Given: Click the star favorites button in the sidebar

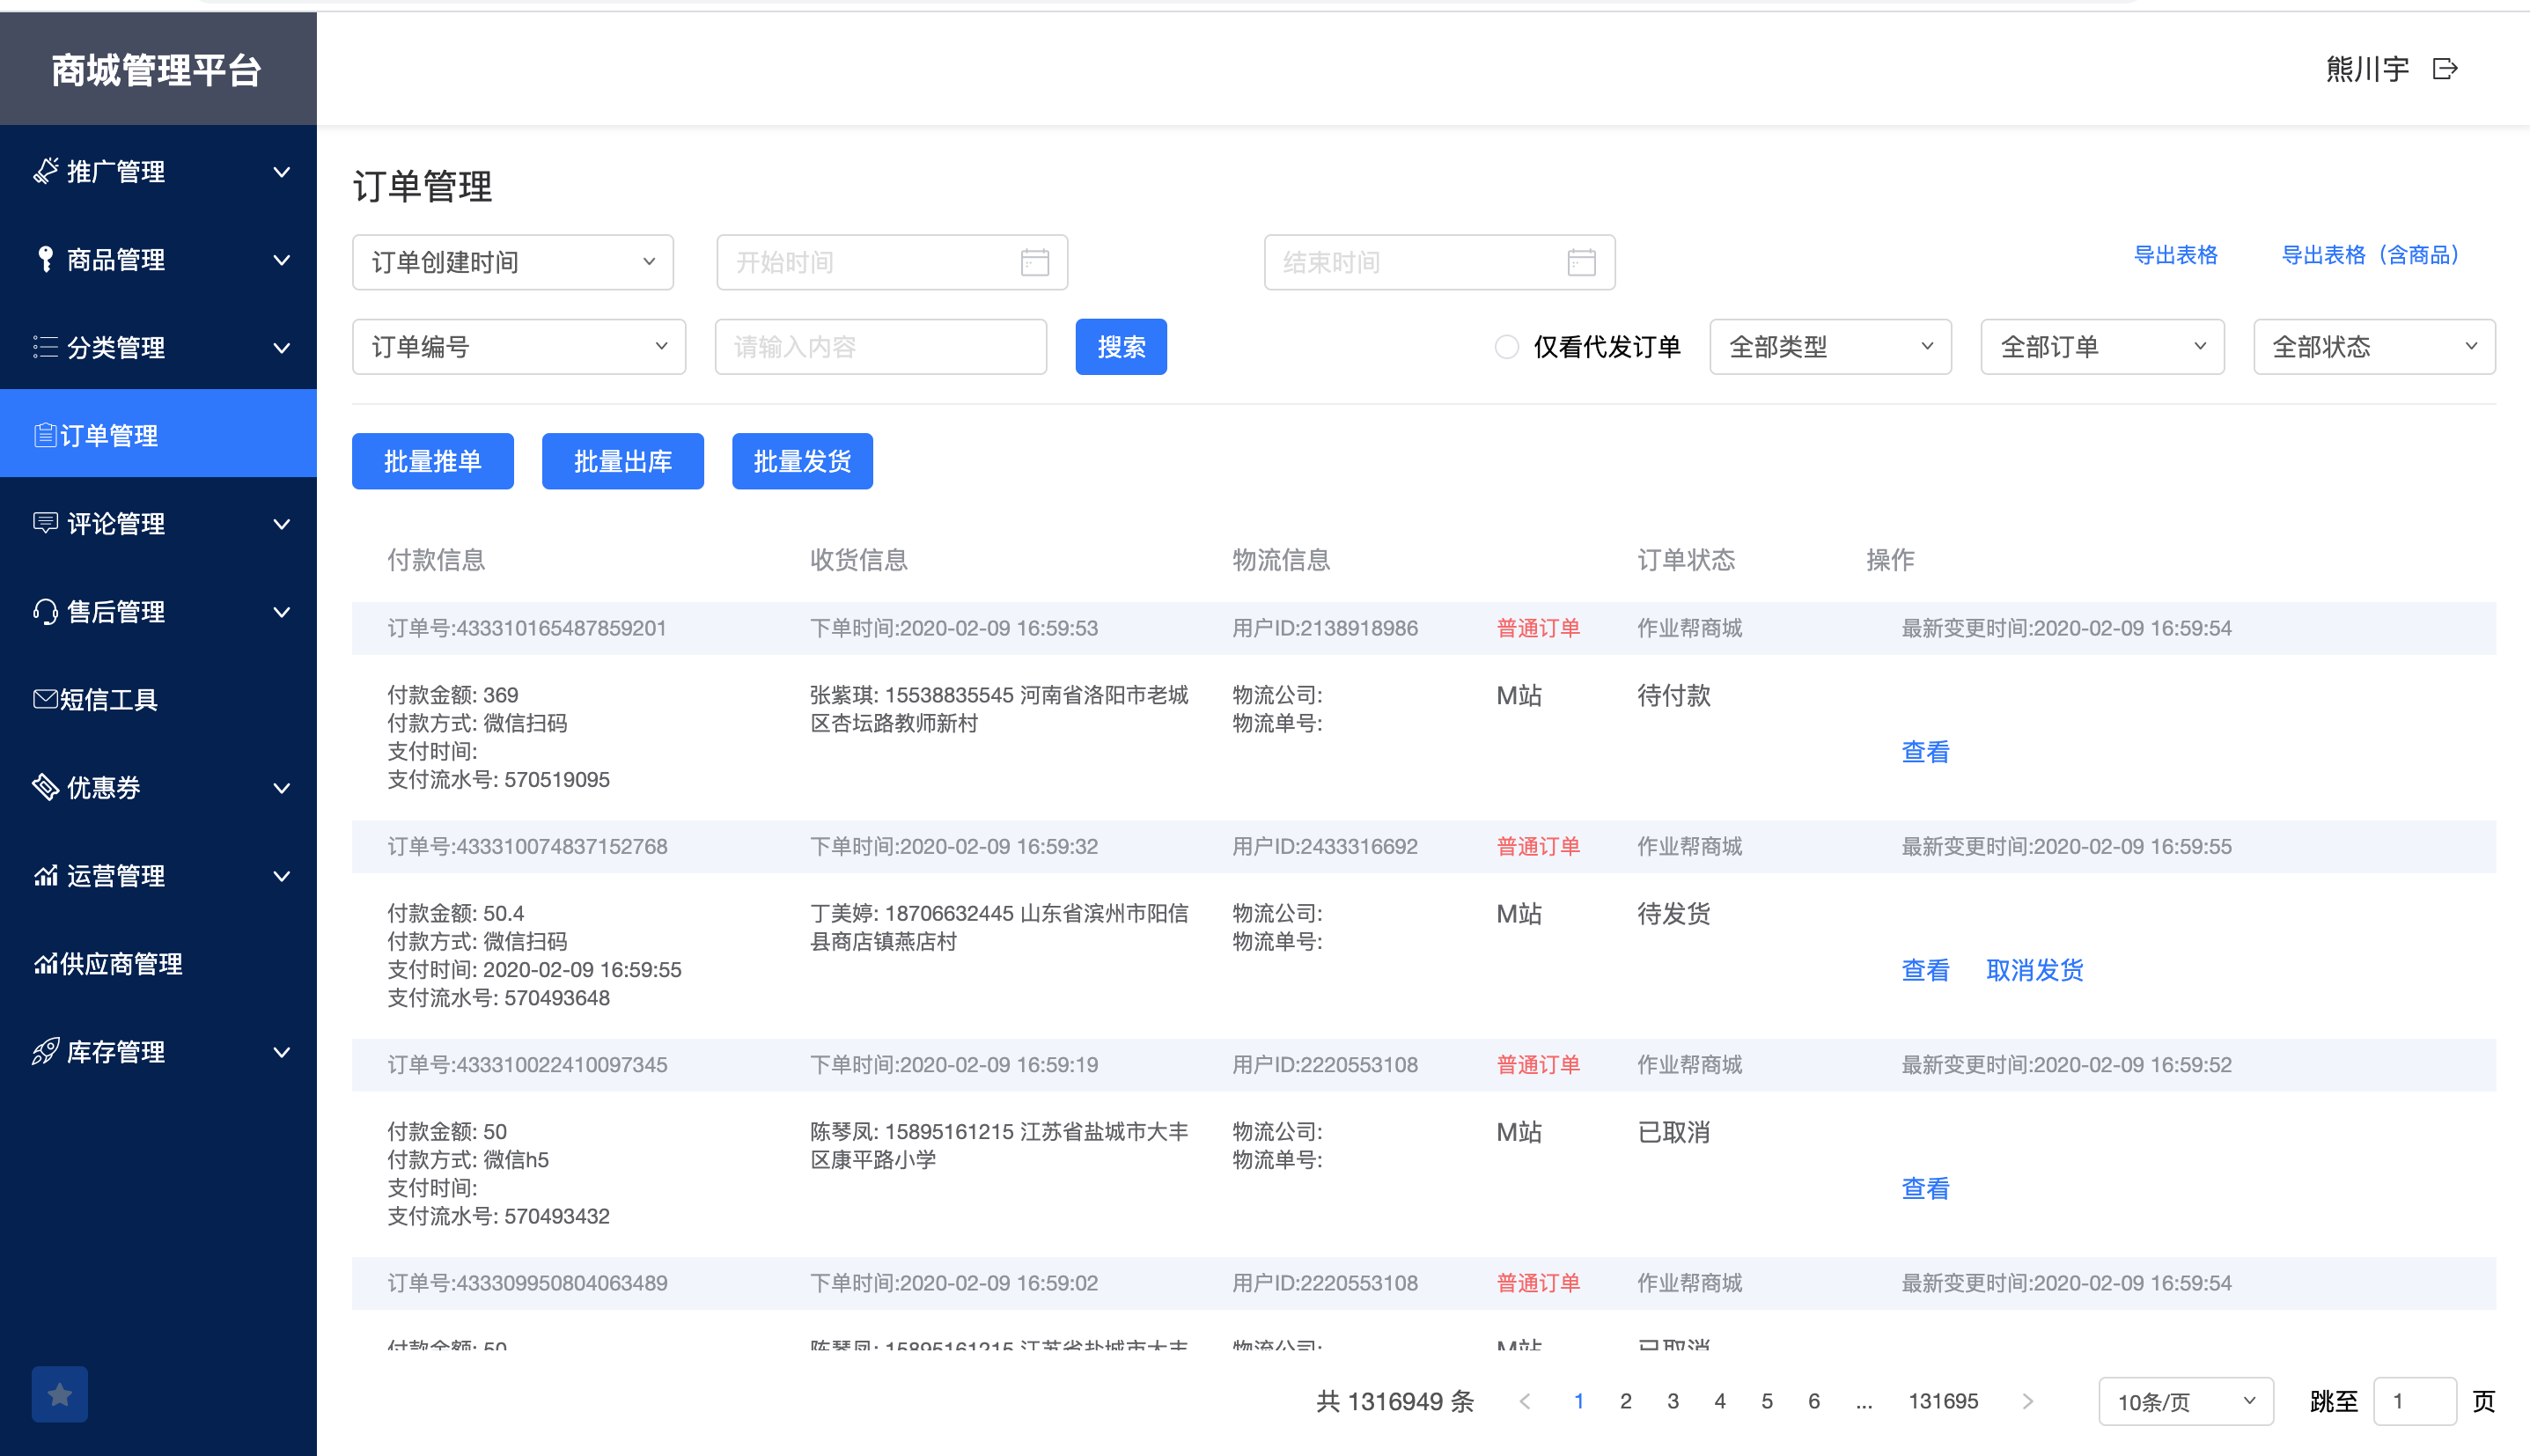Looking at the screenshot, I should coord(60,1394).
